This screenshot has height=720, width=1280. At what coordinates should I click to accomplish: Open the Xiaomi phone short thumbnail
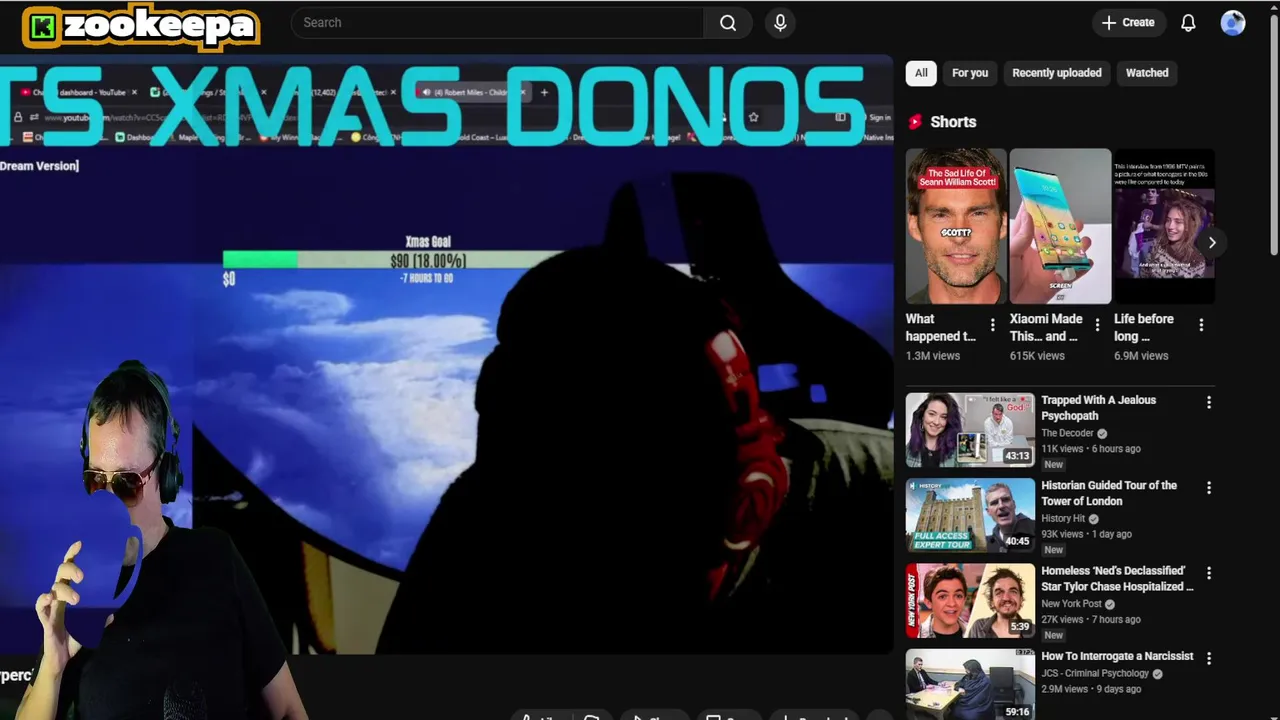click(1060, 226)
